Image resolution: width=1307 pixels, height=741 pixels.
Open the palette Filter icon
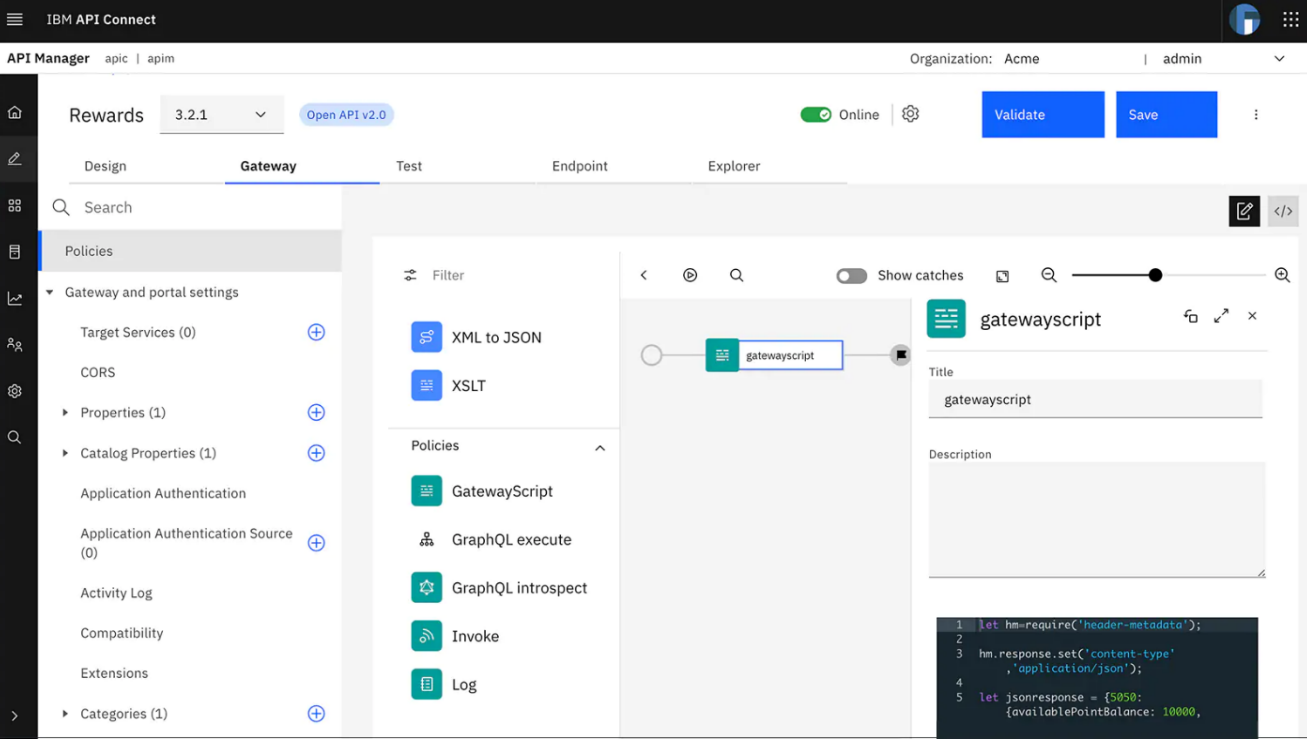pyautogui.click(x=410, y=275)
